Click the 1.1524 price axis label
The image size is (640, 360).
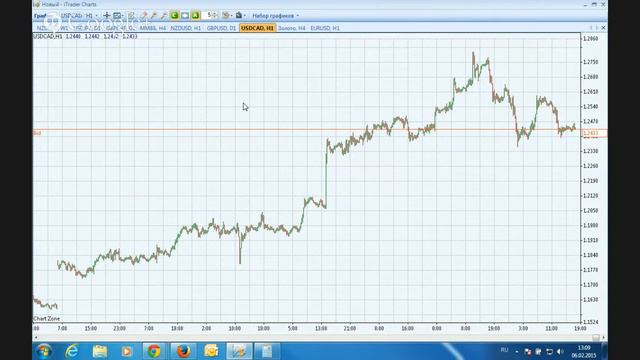(591, 322)
